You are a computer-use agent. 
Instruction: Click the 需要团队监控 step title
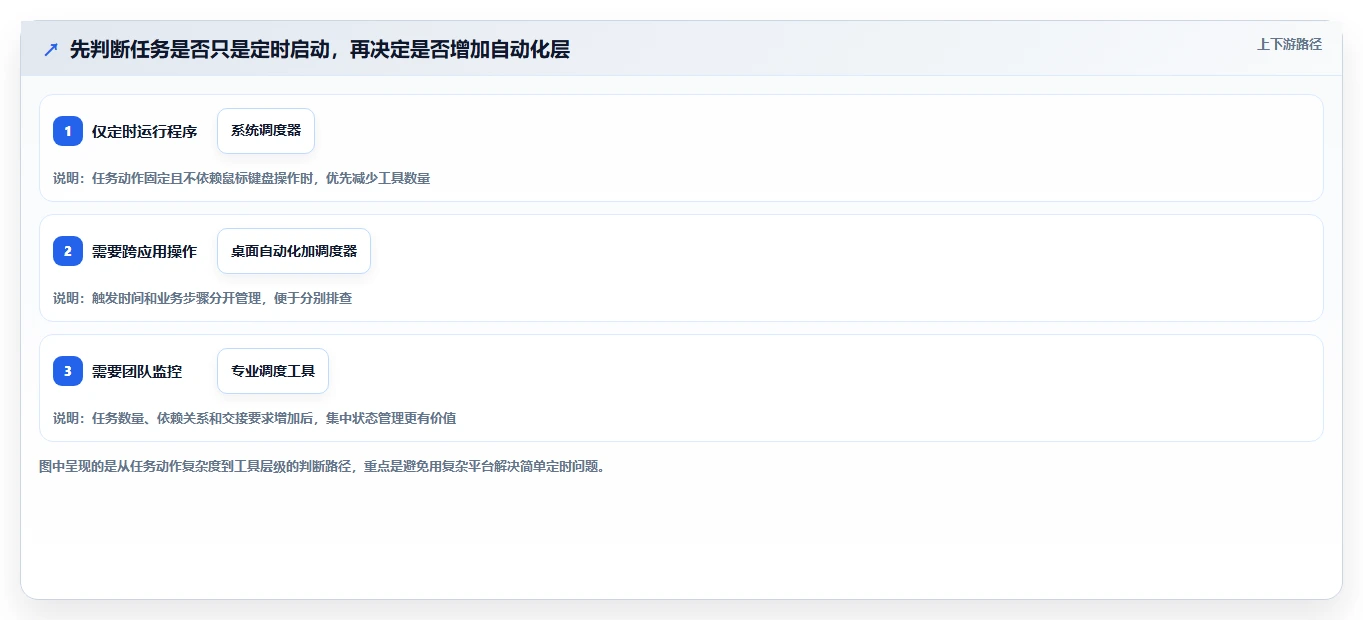point(137,371)
